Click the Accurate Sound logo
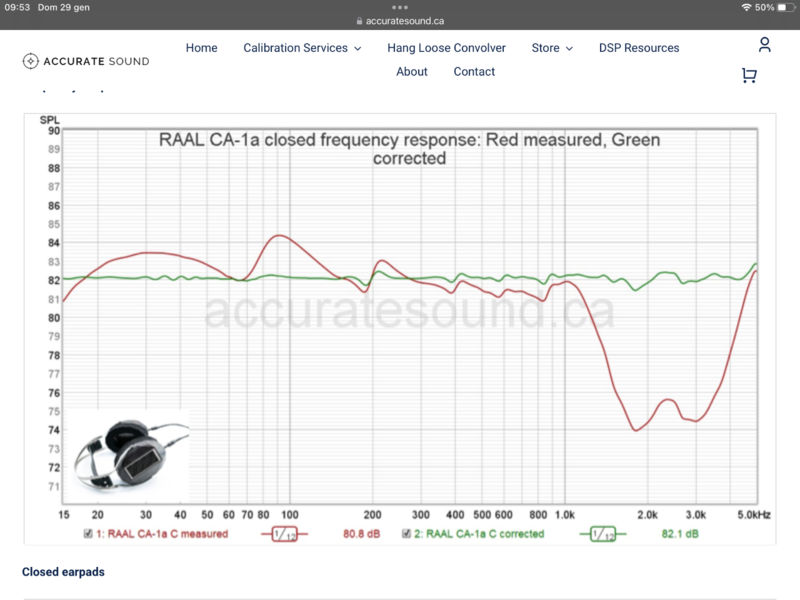800x600 pixels. pyautogui.click(x=86, y=61)
